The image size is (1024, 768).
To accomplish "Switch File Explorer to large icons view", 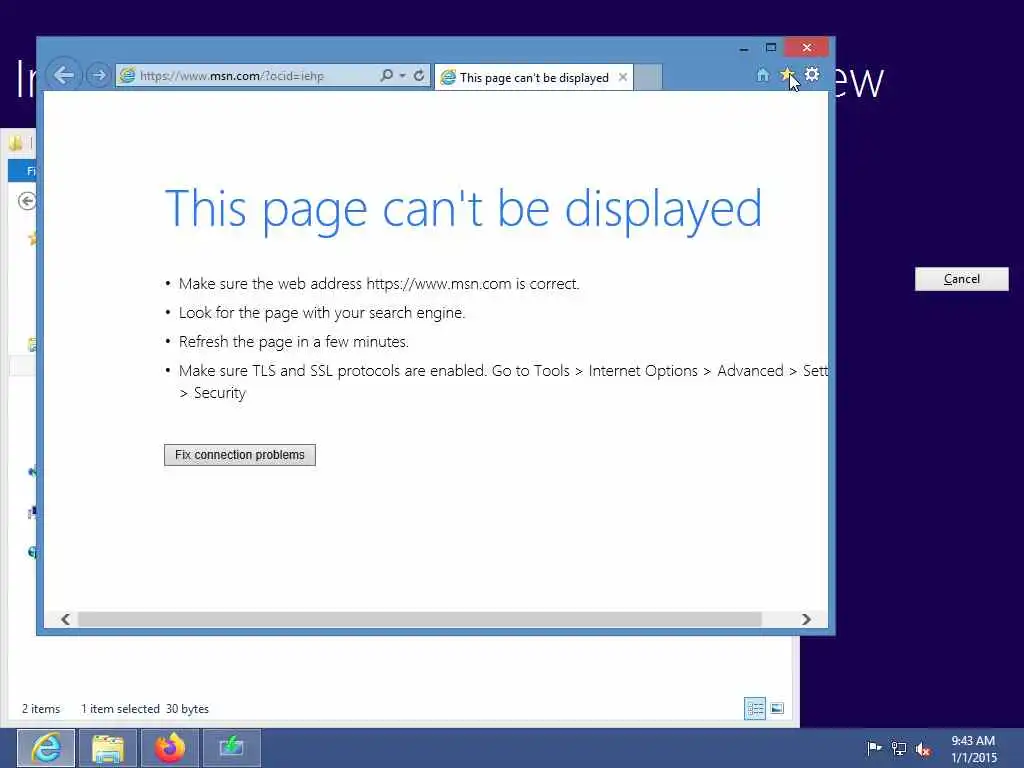I will pos(777,709).
